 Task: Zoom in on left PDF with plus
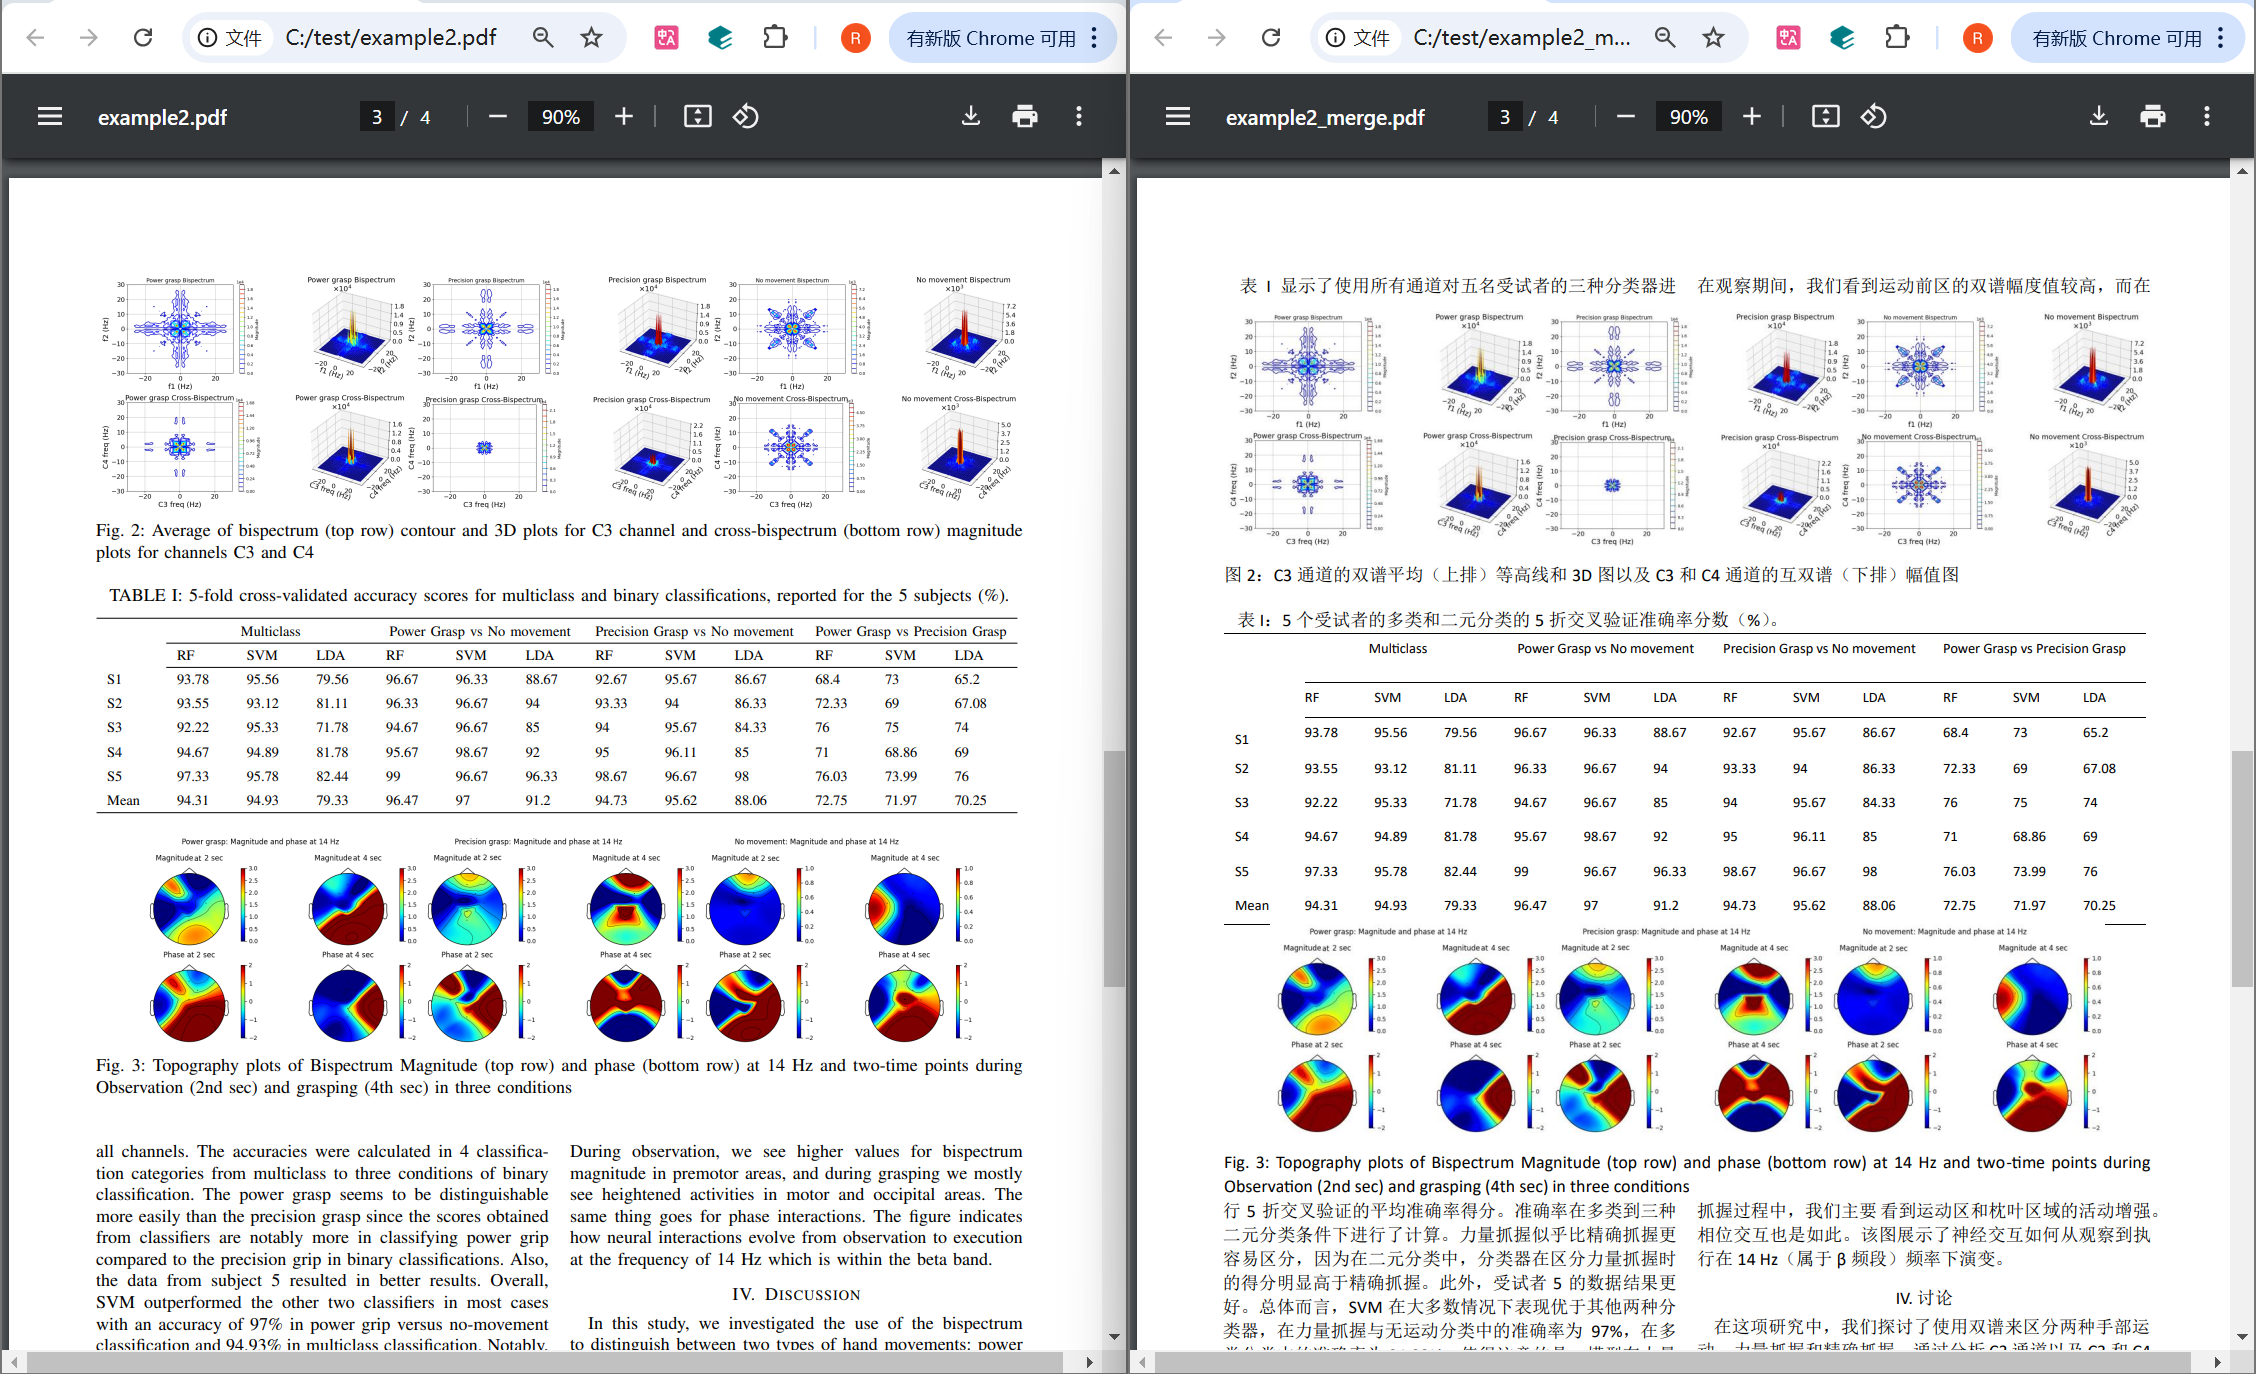(x=624, y=117)
